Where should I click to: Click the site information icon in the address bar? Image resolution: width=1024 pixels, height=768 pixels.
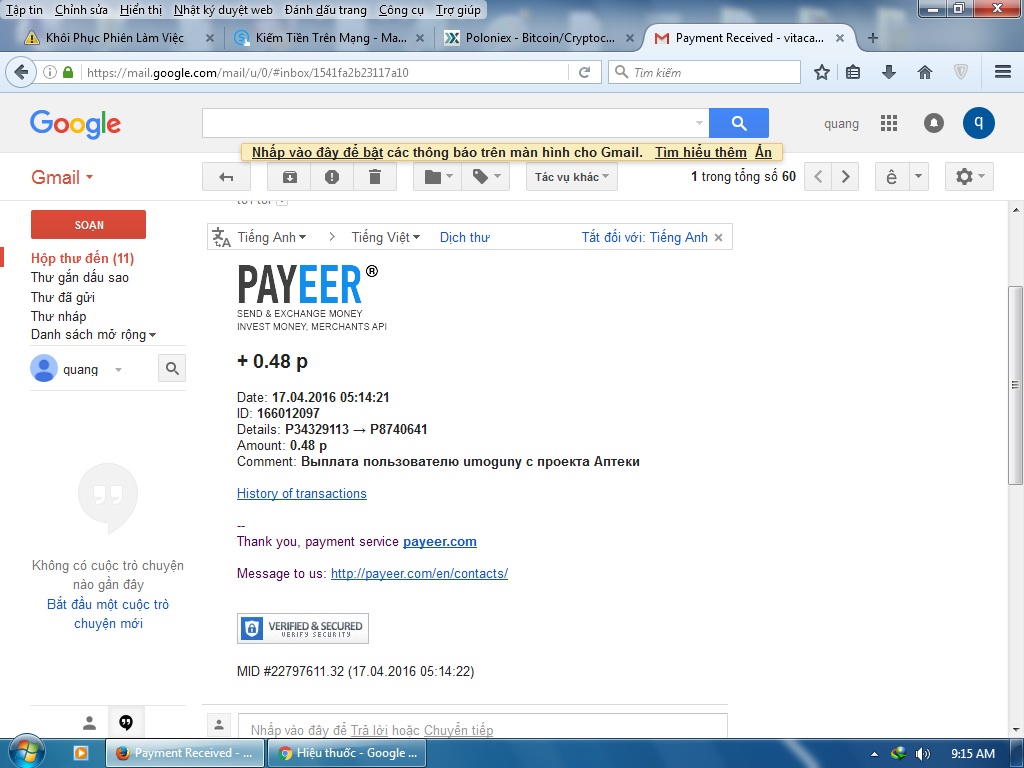[x=50, y=72]
